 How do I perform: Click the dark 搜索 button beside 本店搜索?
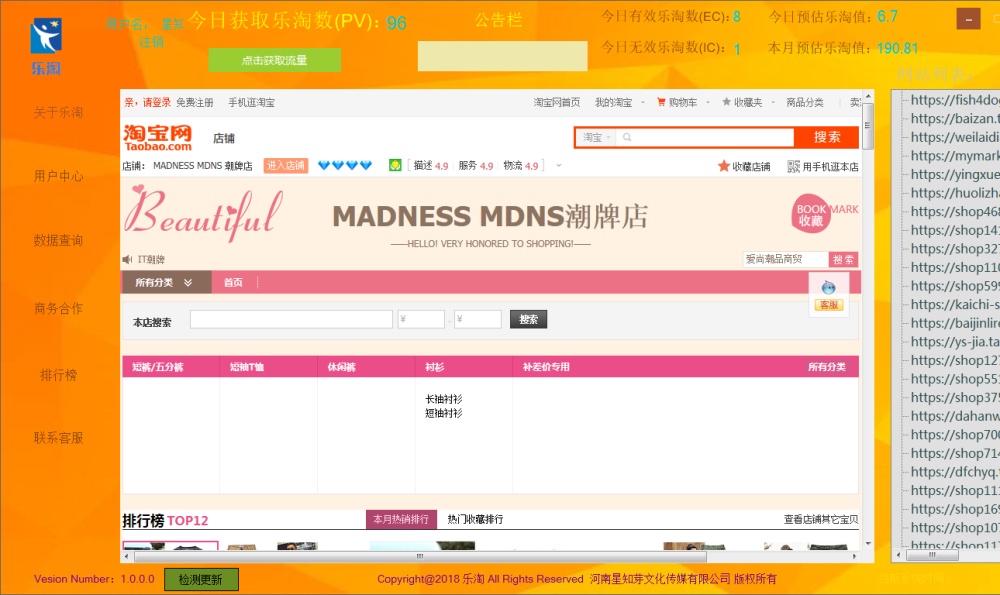[528, 320]
